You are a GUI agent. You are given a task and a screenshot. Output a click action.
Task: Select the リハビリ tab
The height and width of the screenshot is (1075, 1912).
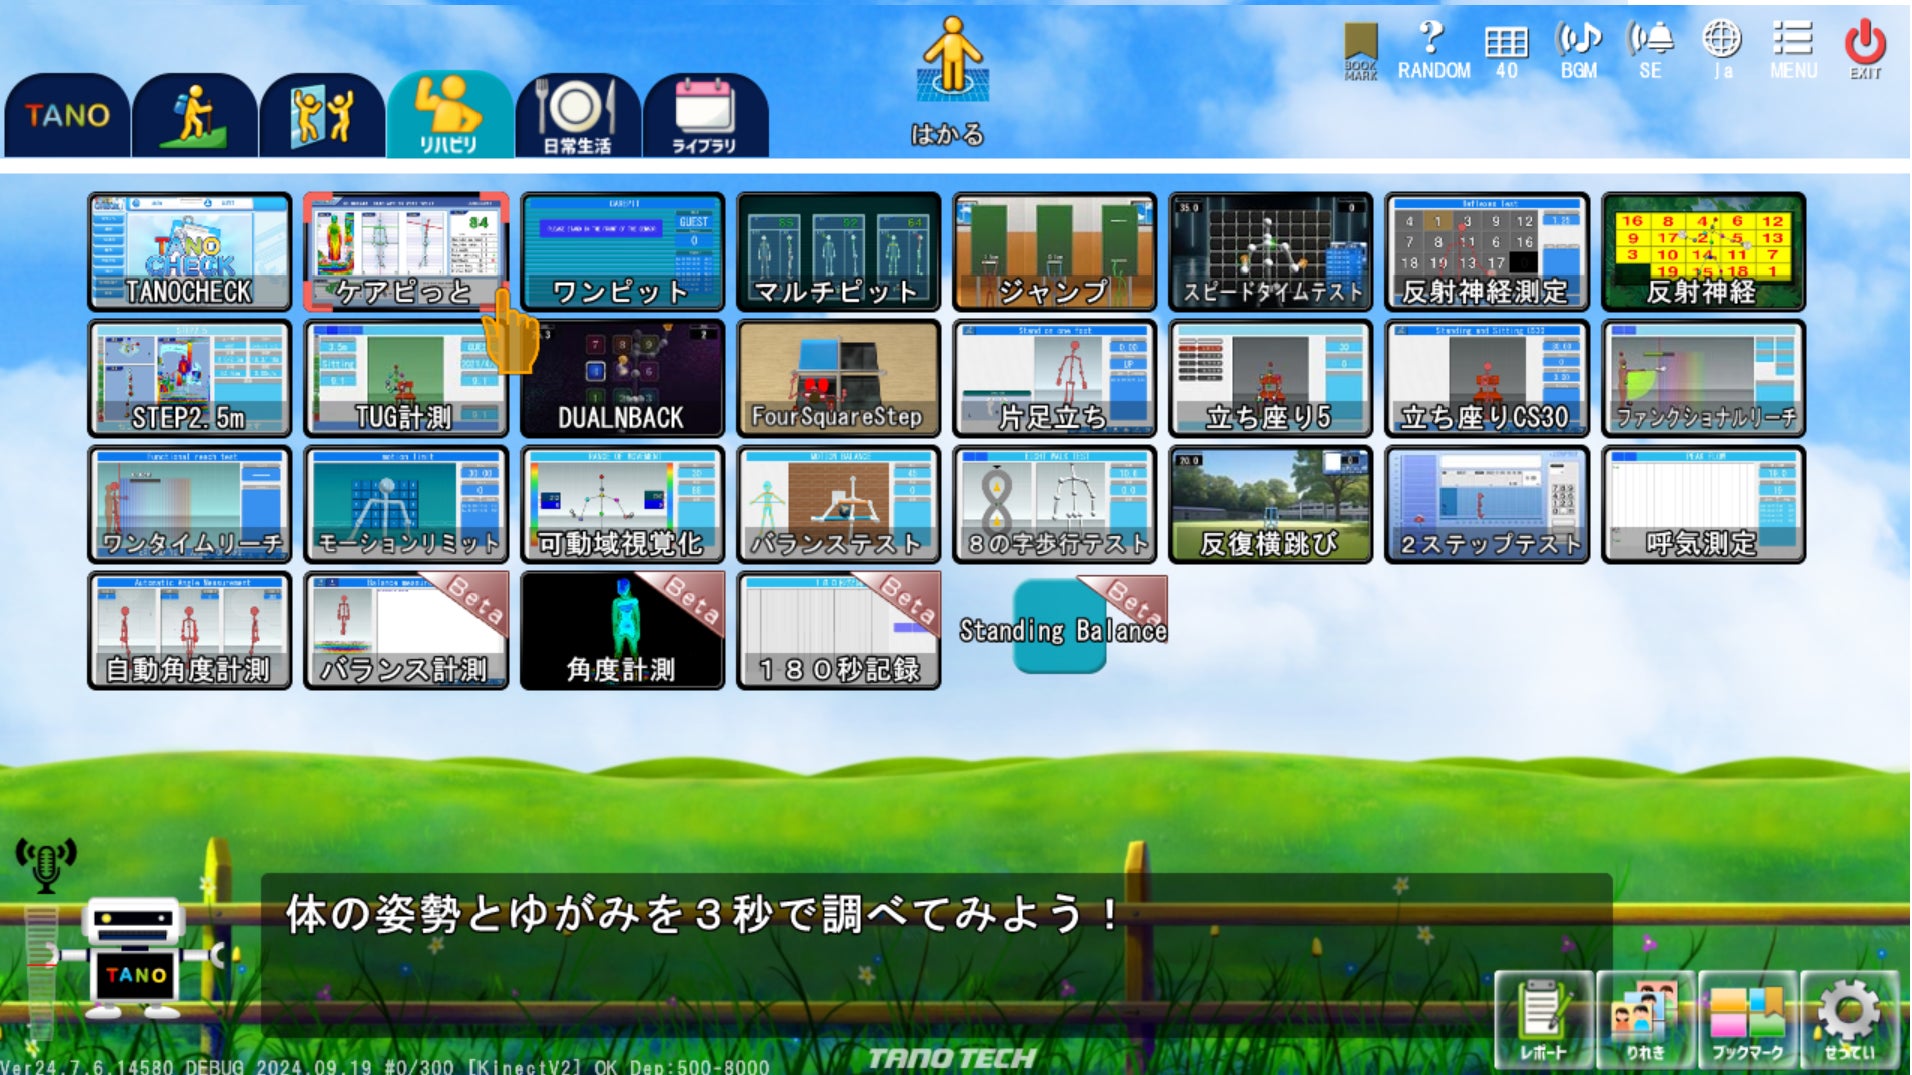pos(450,114)
